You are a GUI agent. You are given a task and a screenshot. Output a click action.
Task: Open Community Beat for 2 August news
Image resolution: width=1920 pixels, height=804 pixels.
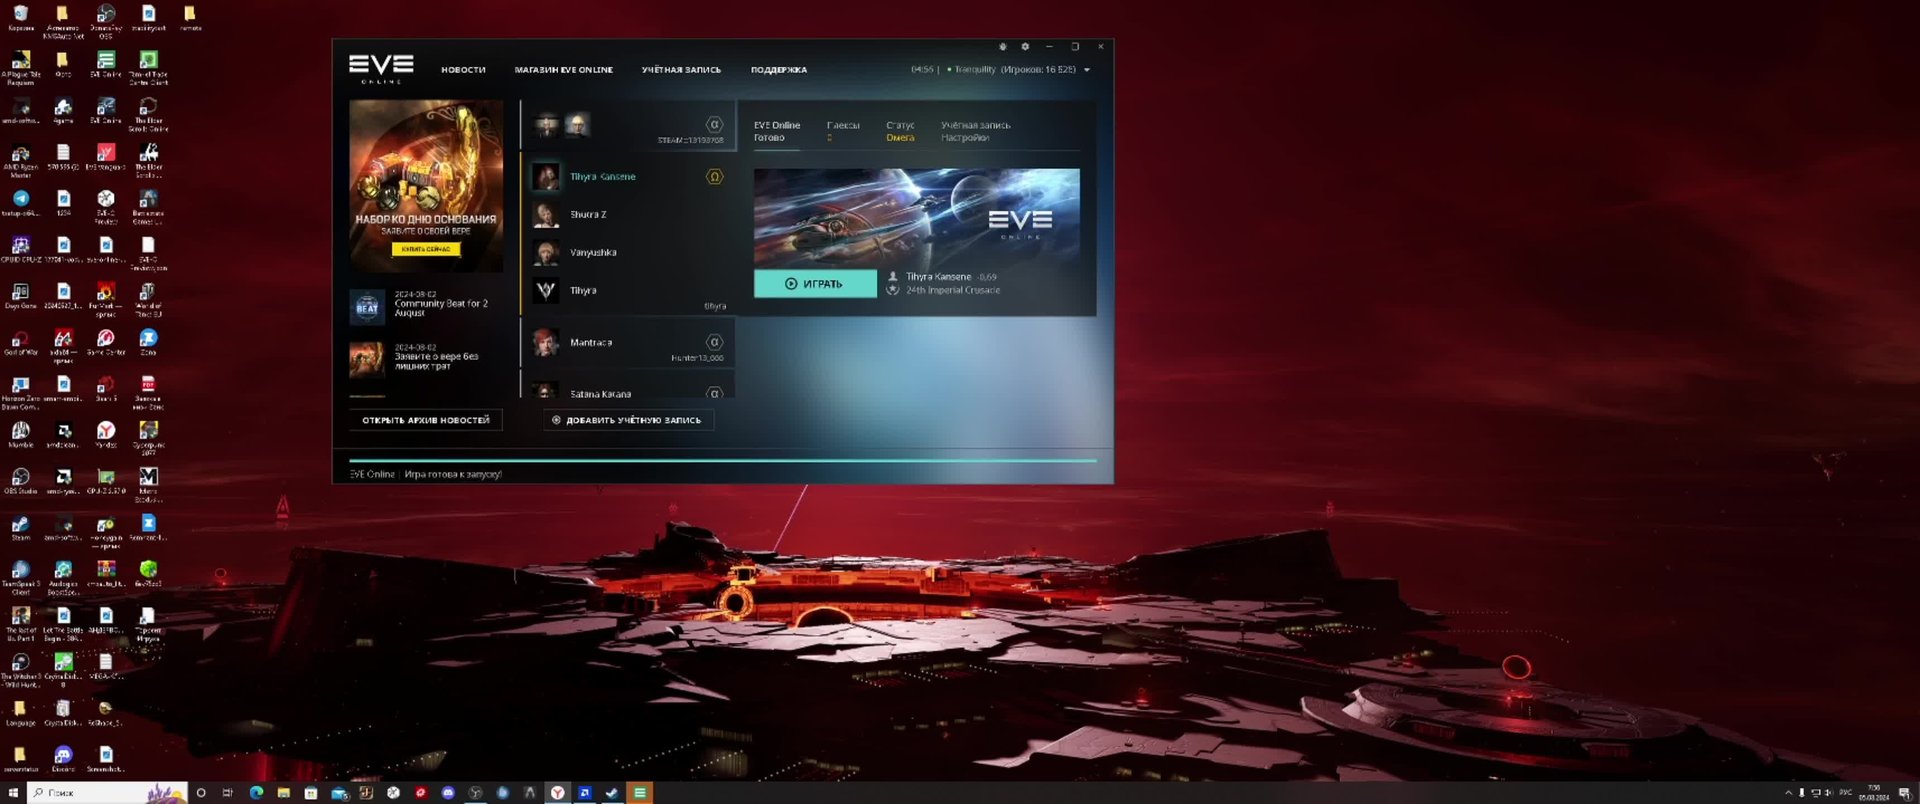(x=426, y=305)
